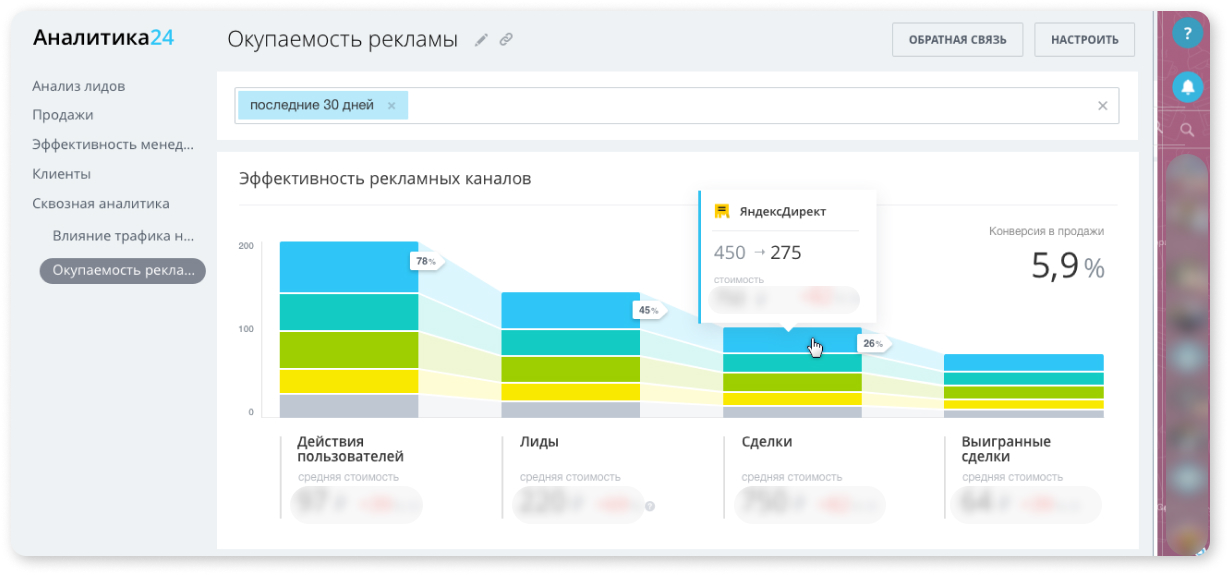The width and height of the screenshot is (1229, 575).
Task: Select Клиенты in the left menu
Action: (61, 174)
